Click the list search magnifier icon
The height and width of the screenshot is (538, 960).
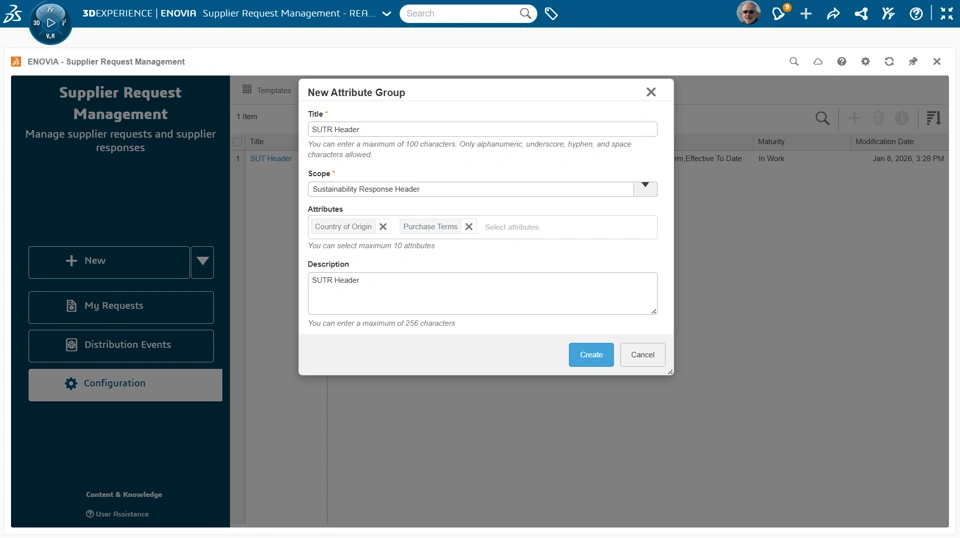[x=822, y=118]
